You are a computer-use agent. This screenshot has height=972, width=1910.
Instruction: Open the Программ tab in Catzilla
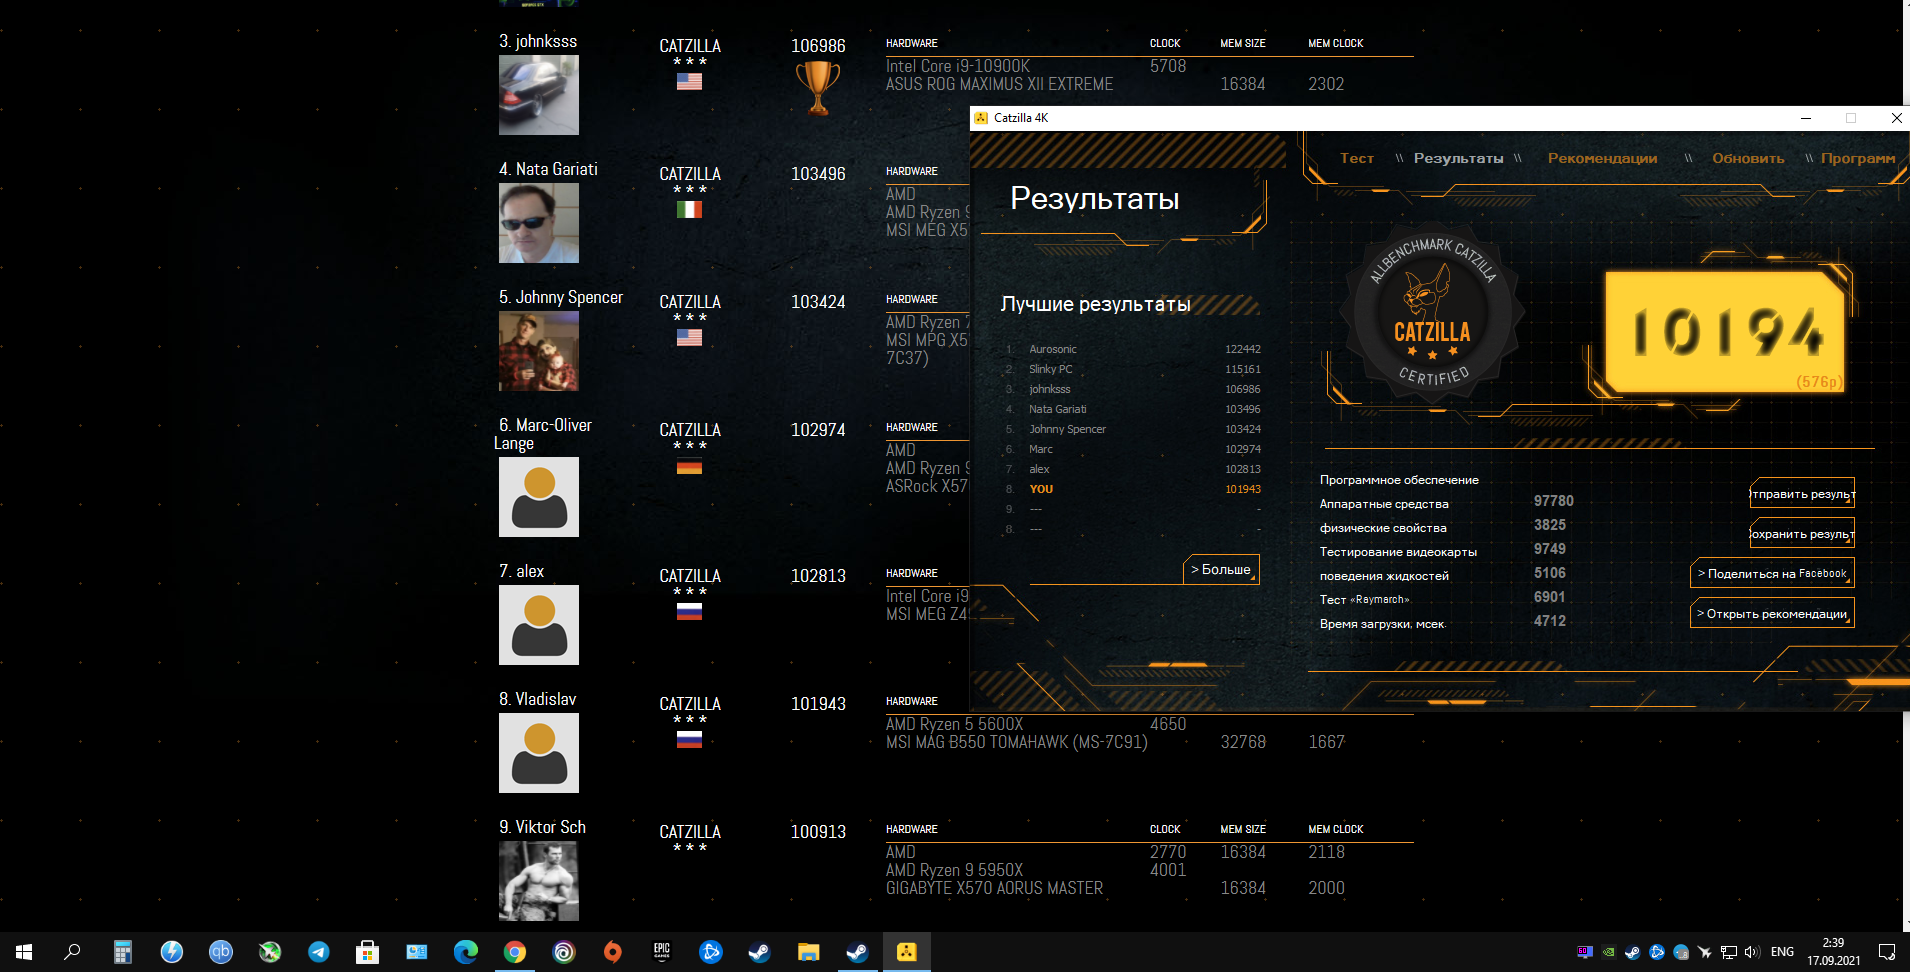[x=1858, y=158]
